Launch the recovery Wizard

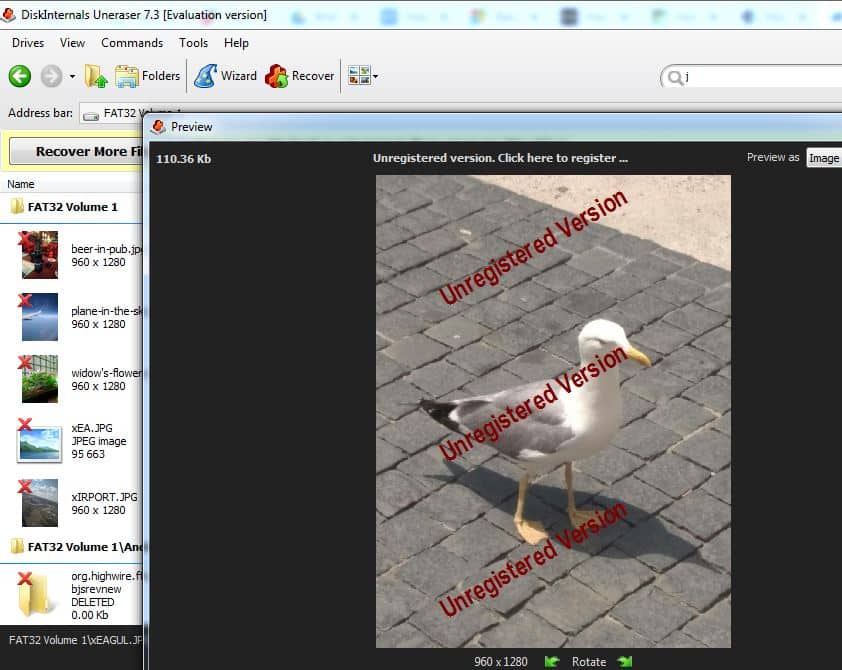[225, 76]
